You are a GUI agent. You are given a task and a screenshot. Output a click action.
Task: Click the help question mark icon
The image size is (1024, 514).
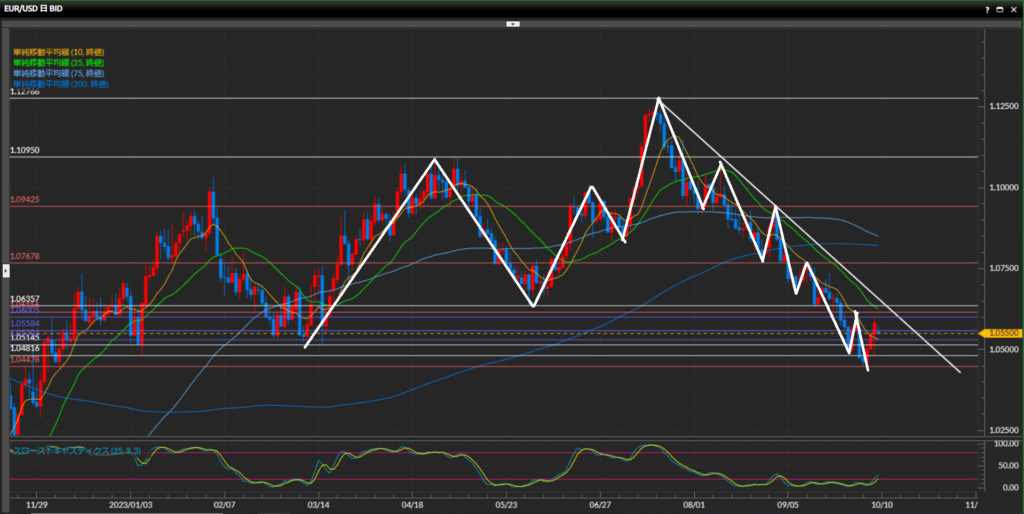986,8
